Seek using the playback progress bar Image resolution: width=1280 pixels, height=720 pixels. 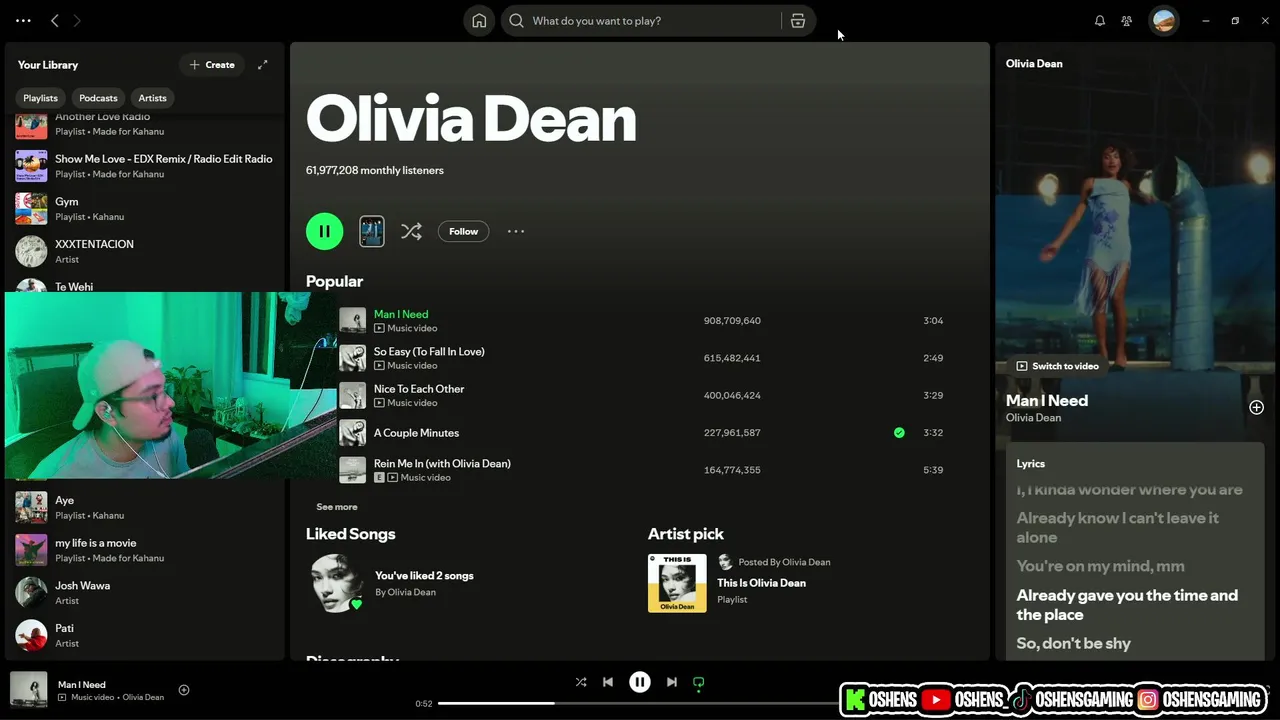tap(638, 703)
